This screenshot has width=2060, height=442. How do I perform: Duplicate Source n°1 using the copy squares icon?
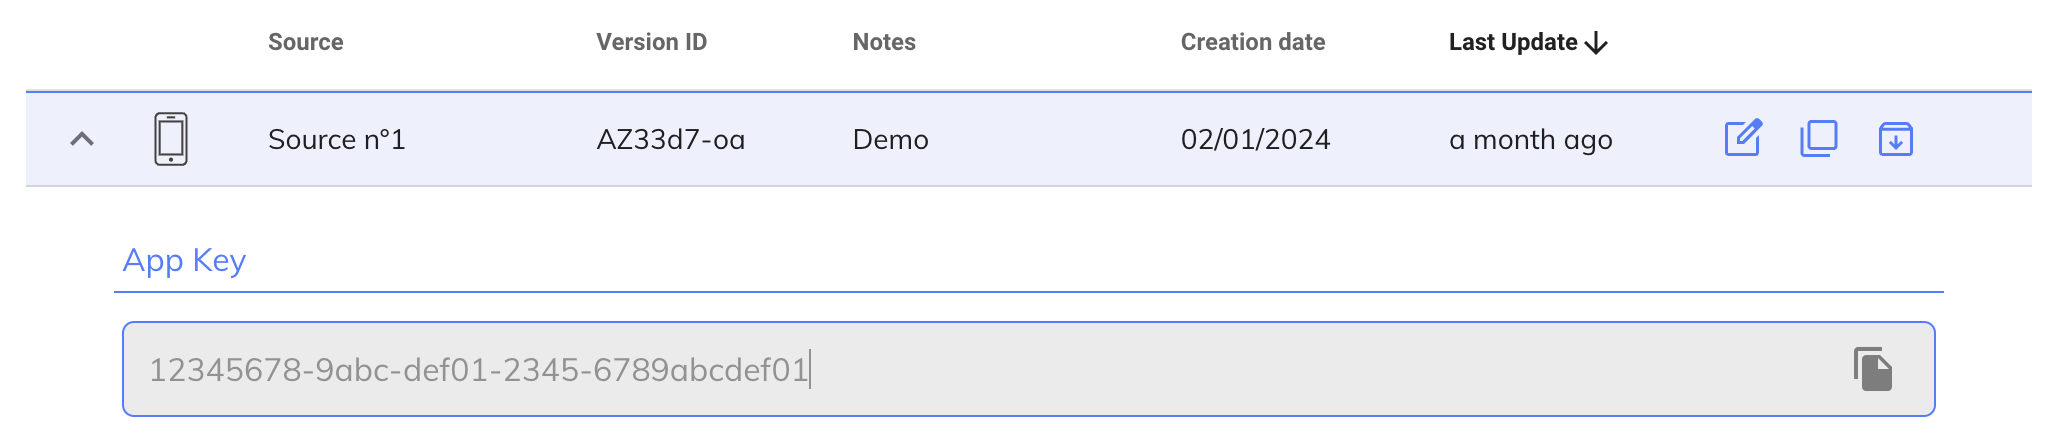[x=1818, y=138]
